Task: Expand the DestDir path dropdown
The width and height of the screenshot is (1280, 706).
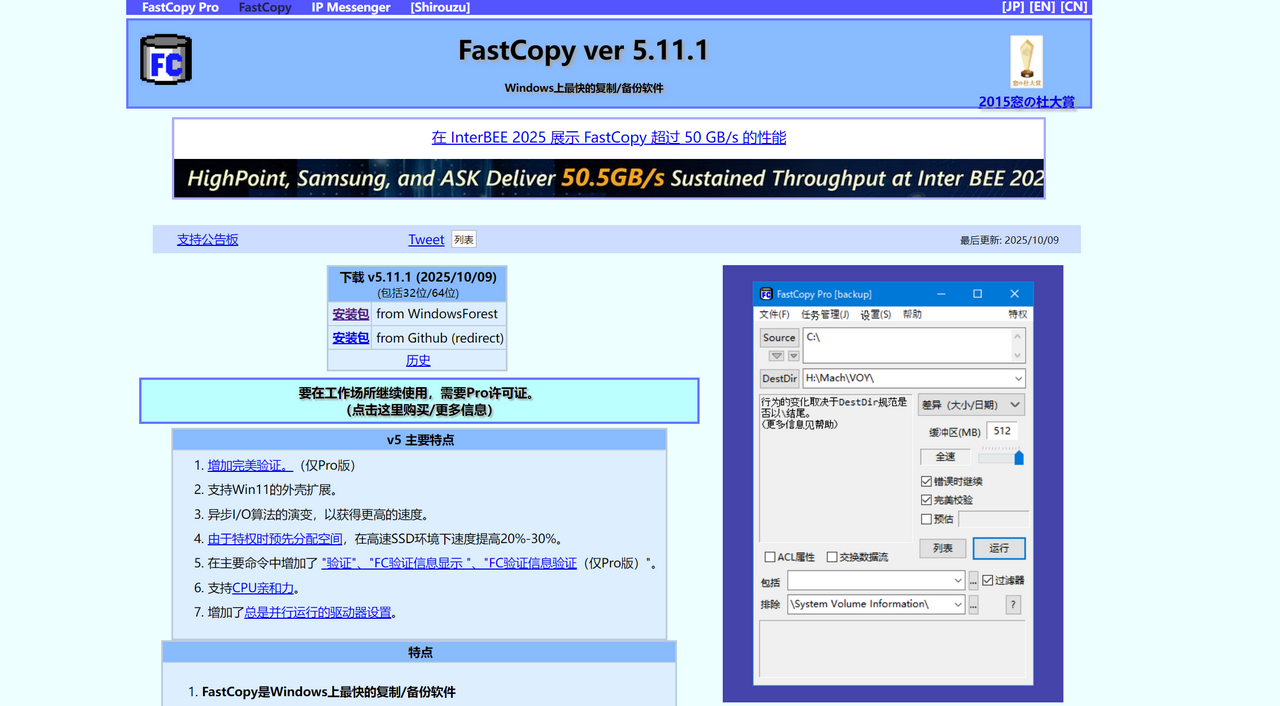Action: click(x=1019, y=377)
